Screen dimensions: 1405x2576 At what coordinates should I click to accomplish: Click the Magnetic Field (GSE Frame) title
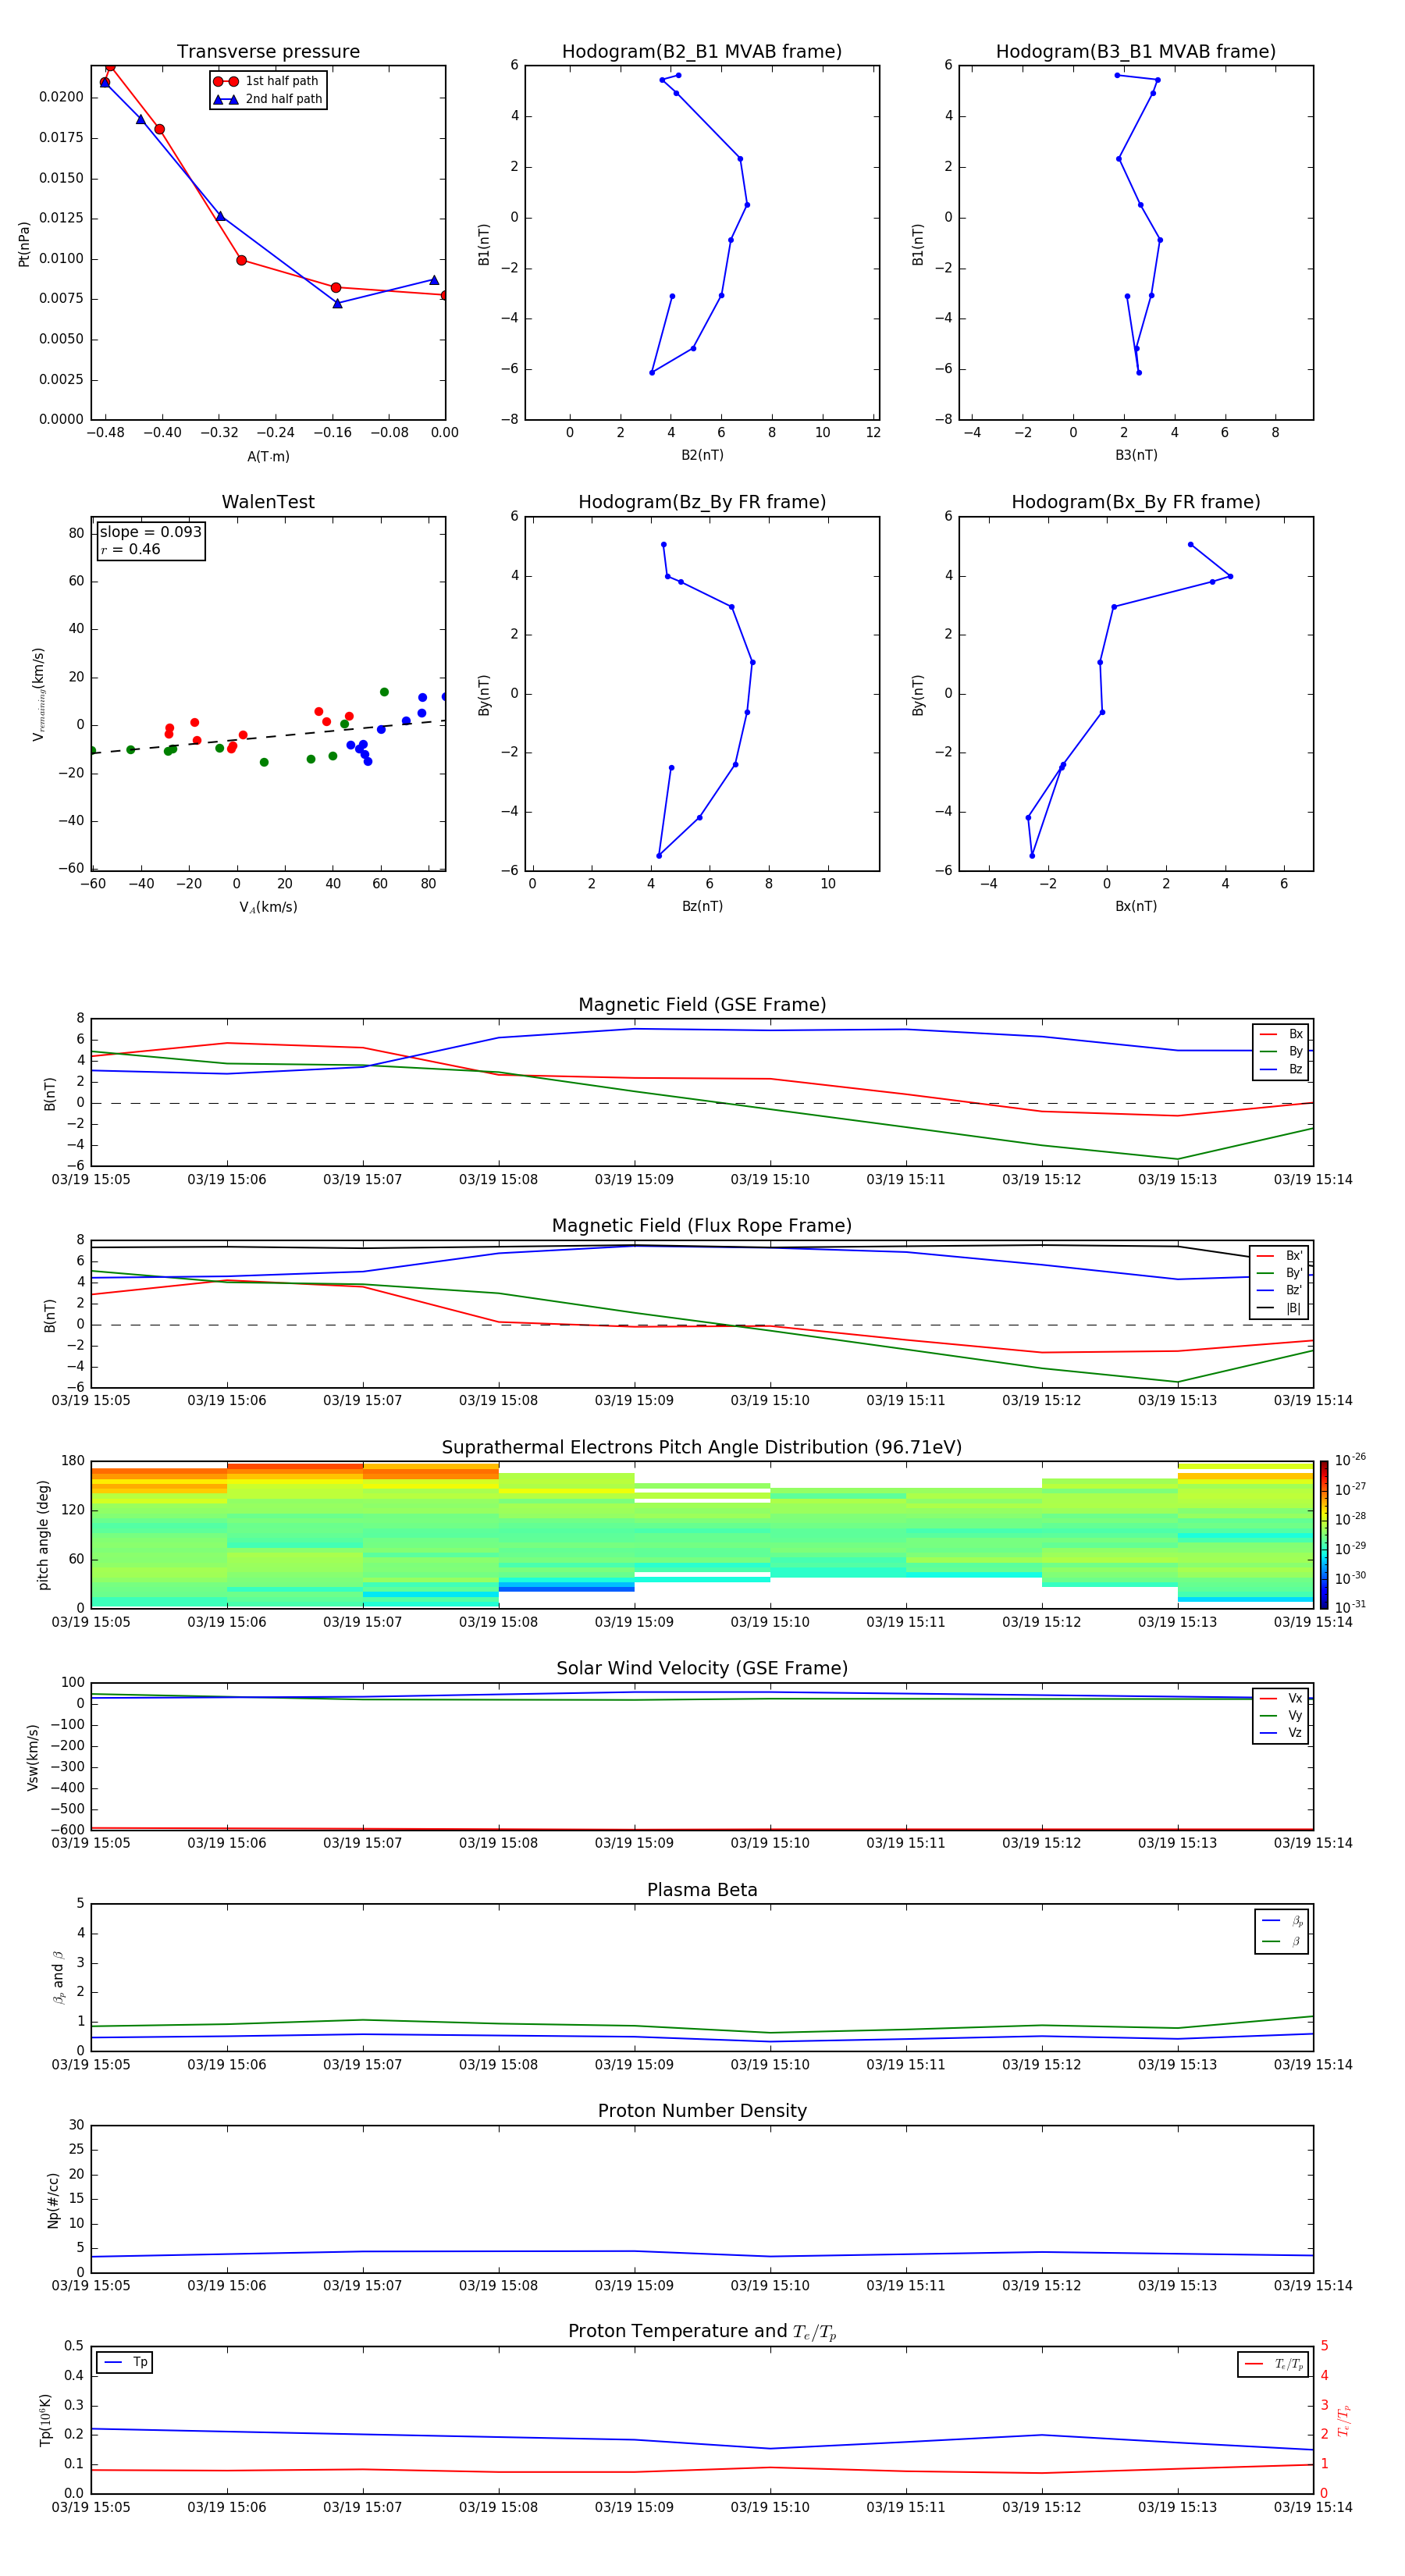702,1005
